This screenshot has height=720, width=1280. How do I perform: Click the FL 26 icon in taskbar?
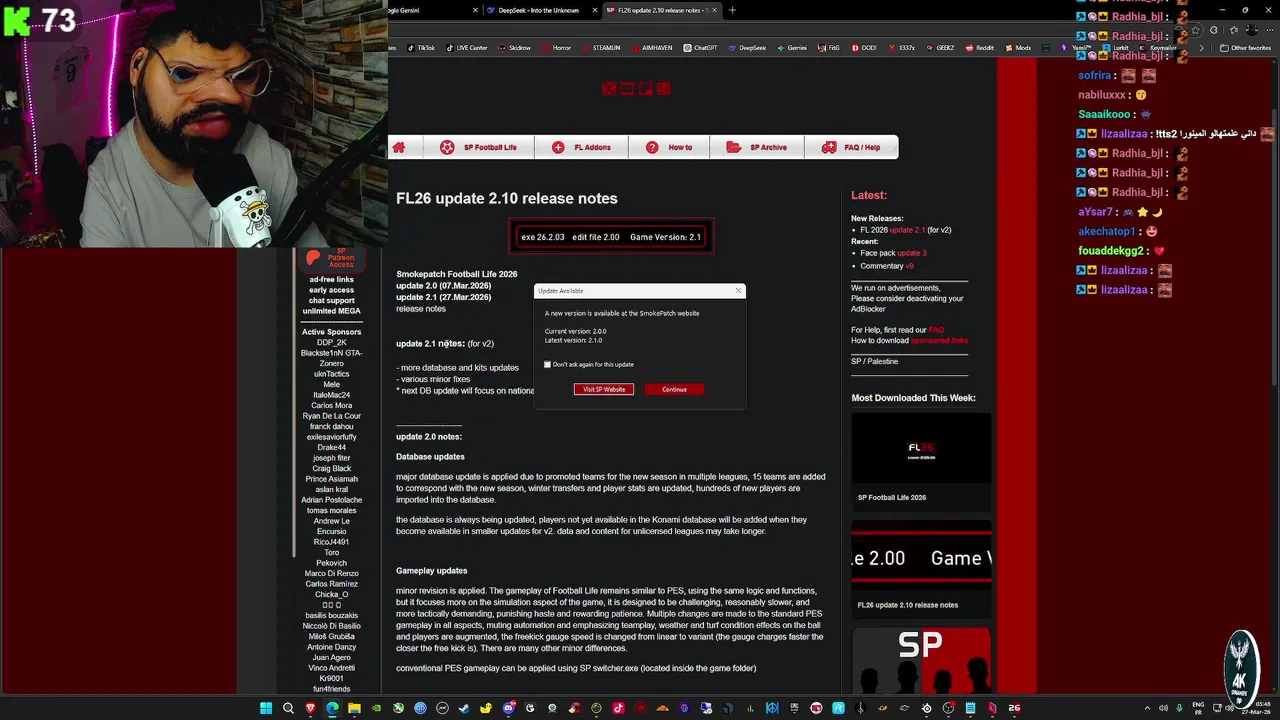(x=1014, y=708)
